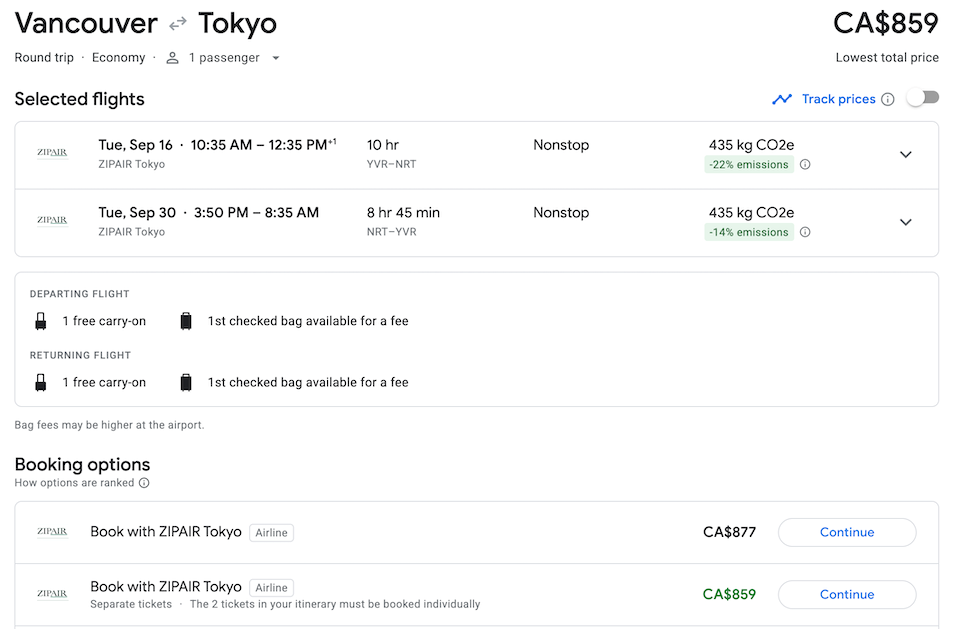Image resolution: width=960 pixels, height=629 pixels.
Task: Click the '8 hr 45 min' duration text
Action: coord(403,213)
